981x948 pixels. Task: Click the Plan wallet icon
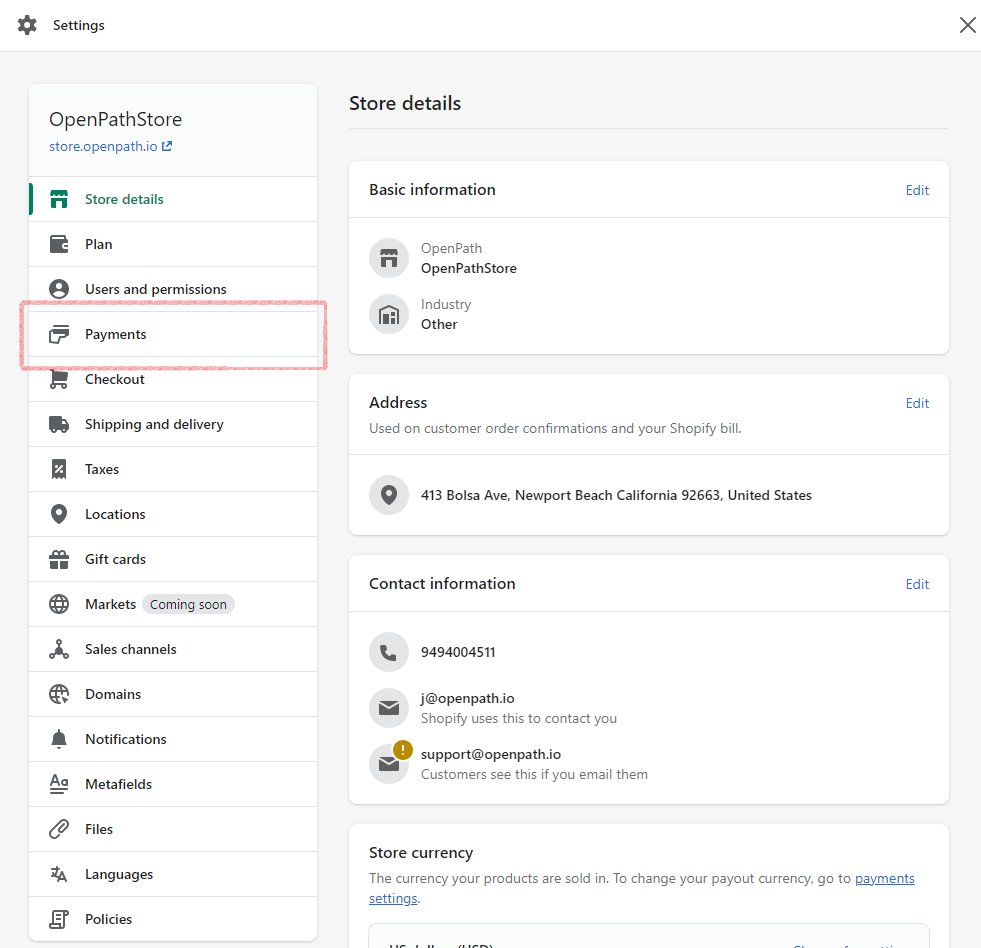pos(59,244)
